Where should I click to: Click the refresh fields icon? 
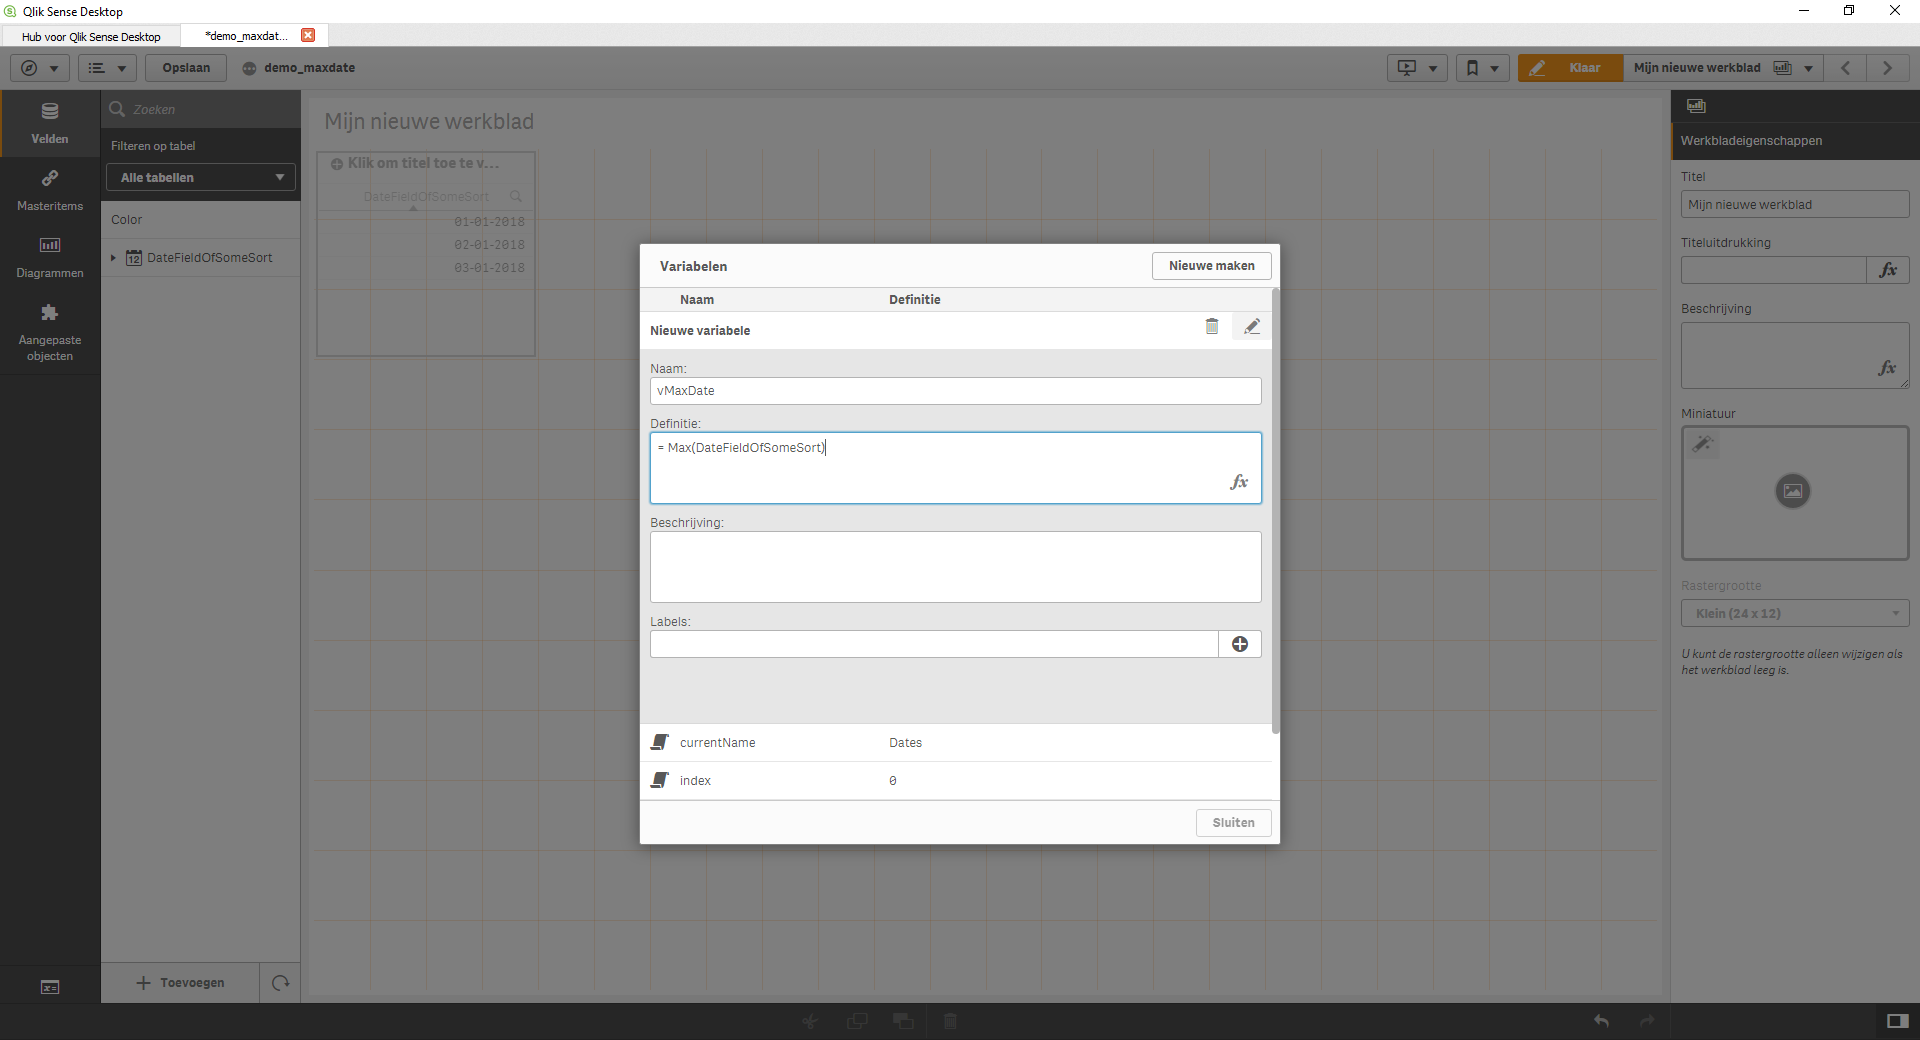[x=280, y=983]
